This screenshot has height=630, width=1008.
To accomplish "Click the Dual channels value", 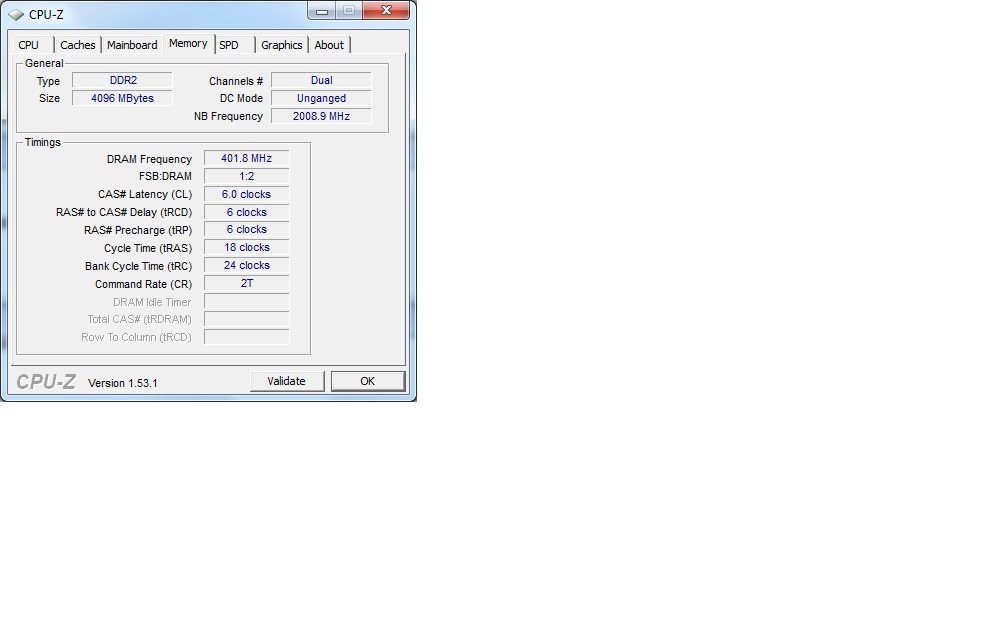I will (321, 80).
